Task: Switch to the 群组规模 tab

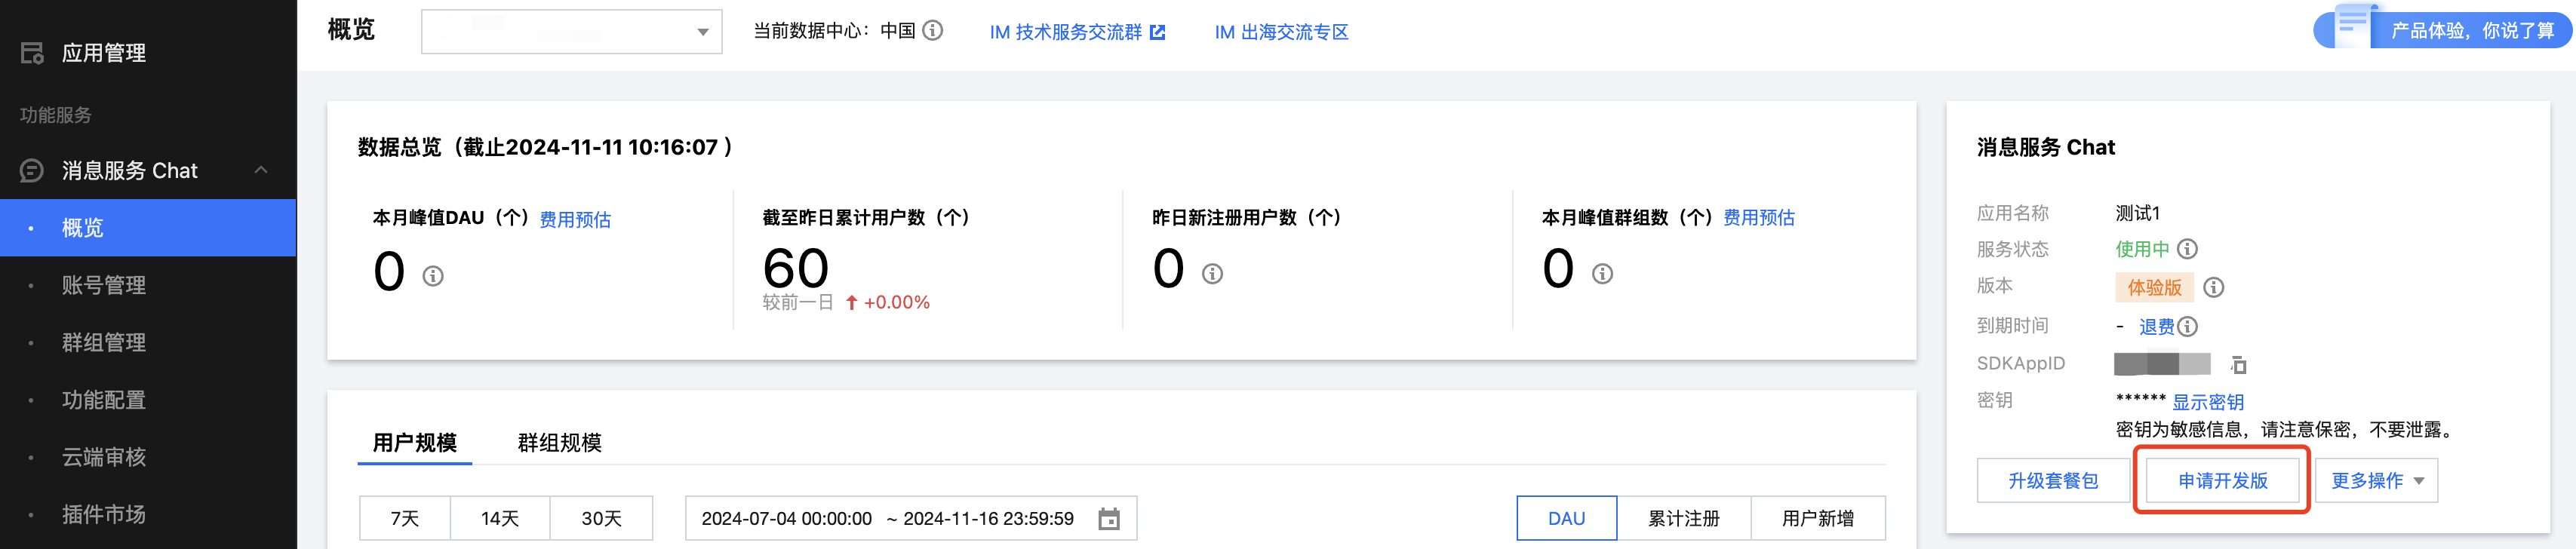Action: tap(559, 443)
